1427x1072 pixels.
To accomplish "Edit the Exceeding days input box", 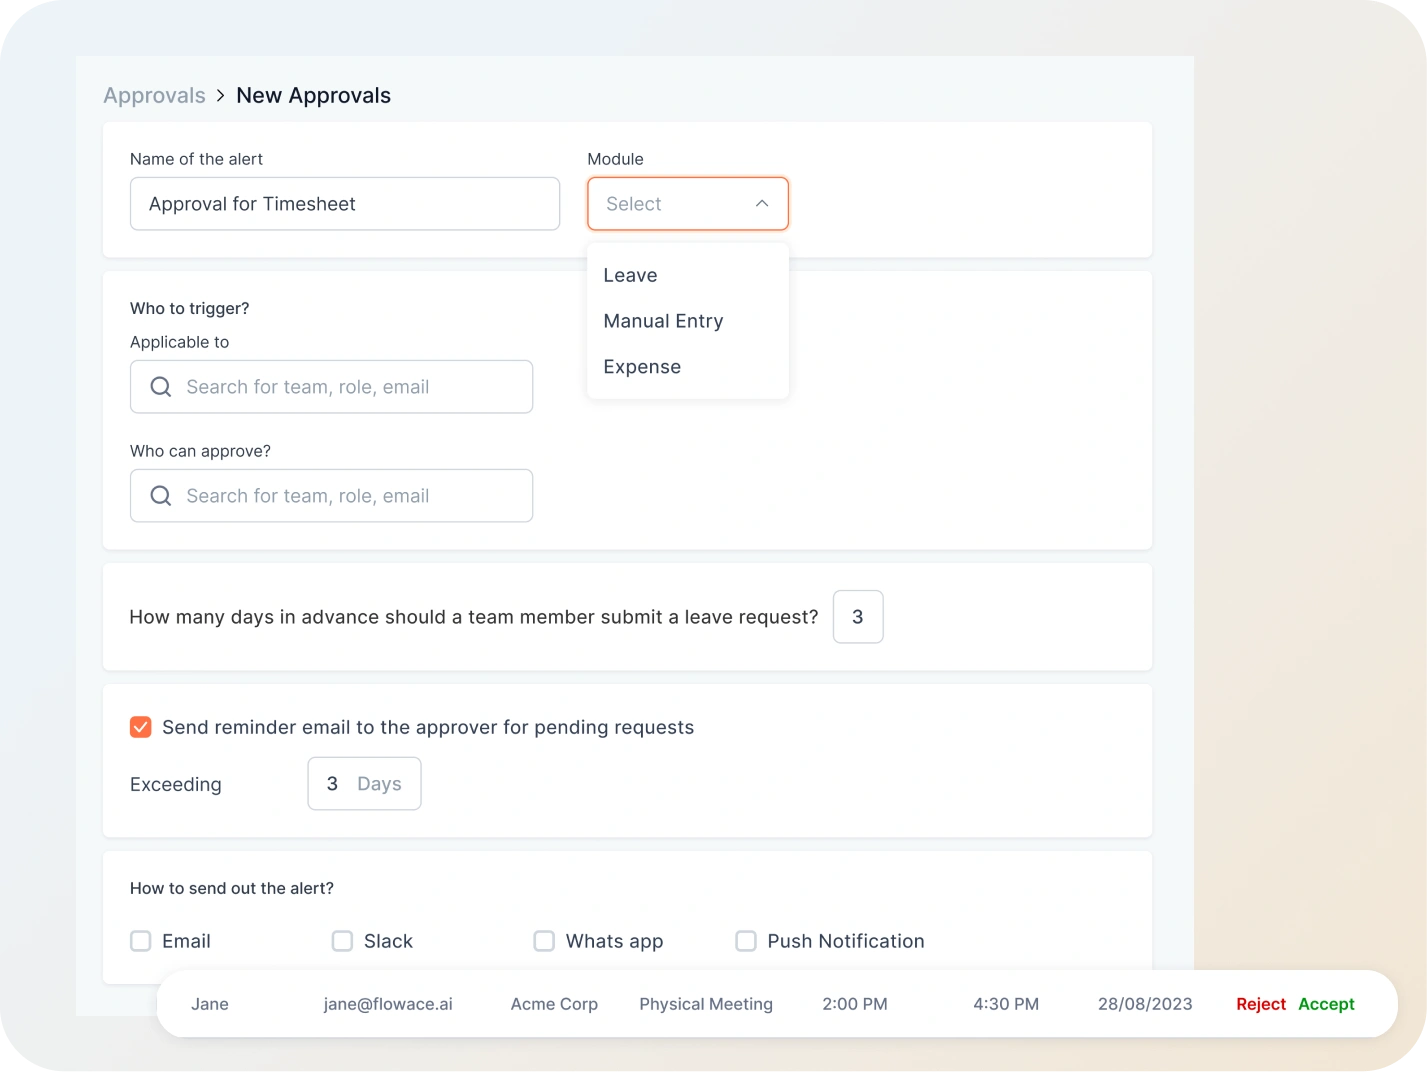I will click(364, 784).
